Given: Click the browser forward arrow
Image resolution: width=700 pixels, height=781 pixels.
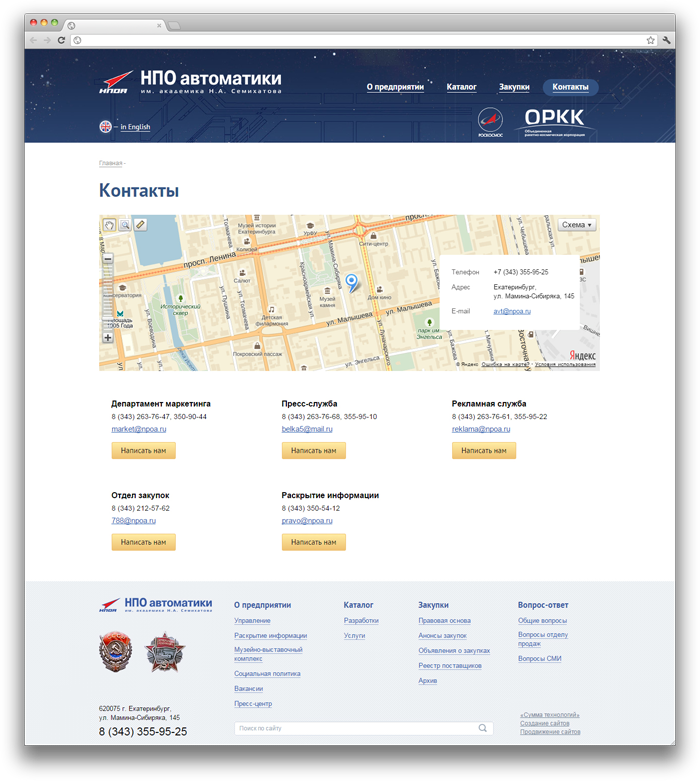Looking at the screenshot, I should pyautogui.click(x=47, y=40).
